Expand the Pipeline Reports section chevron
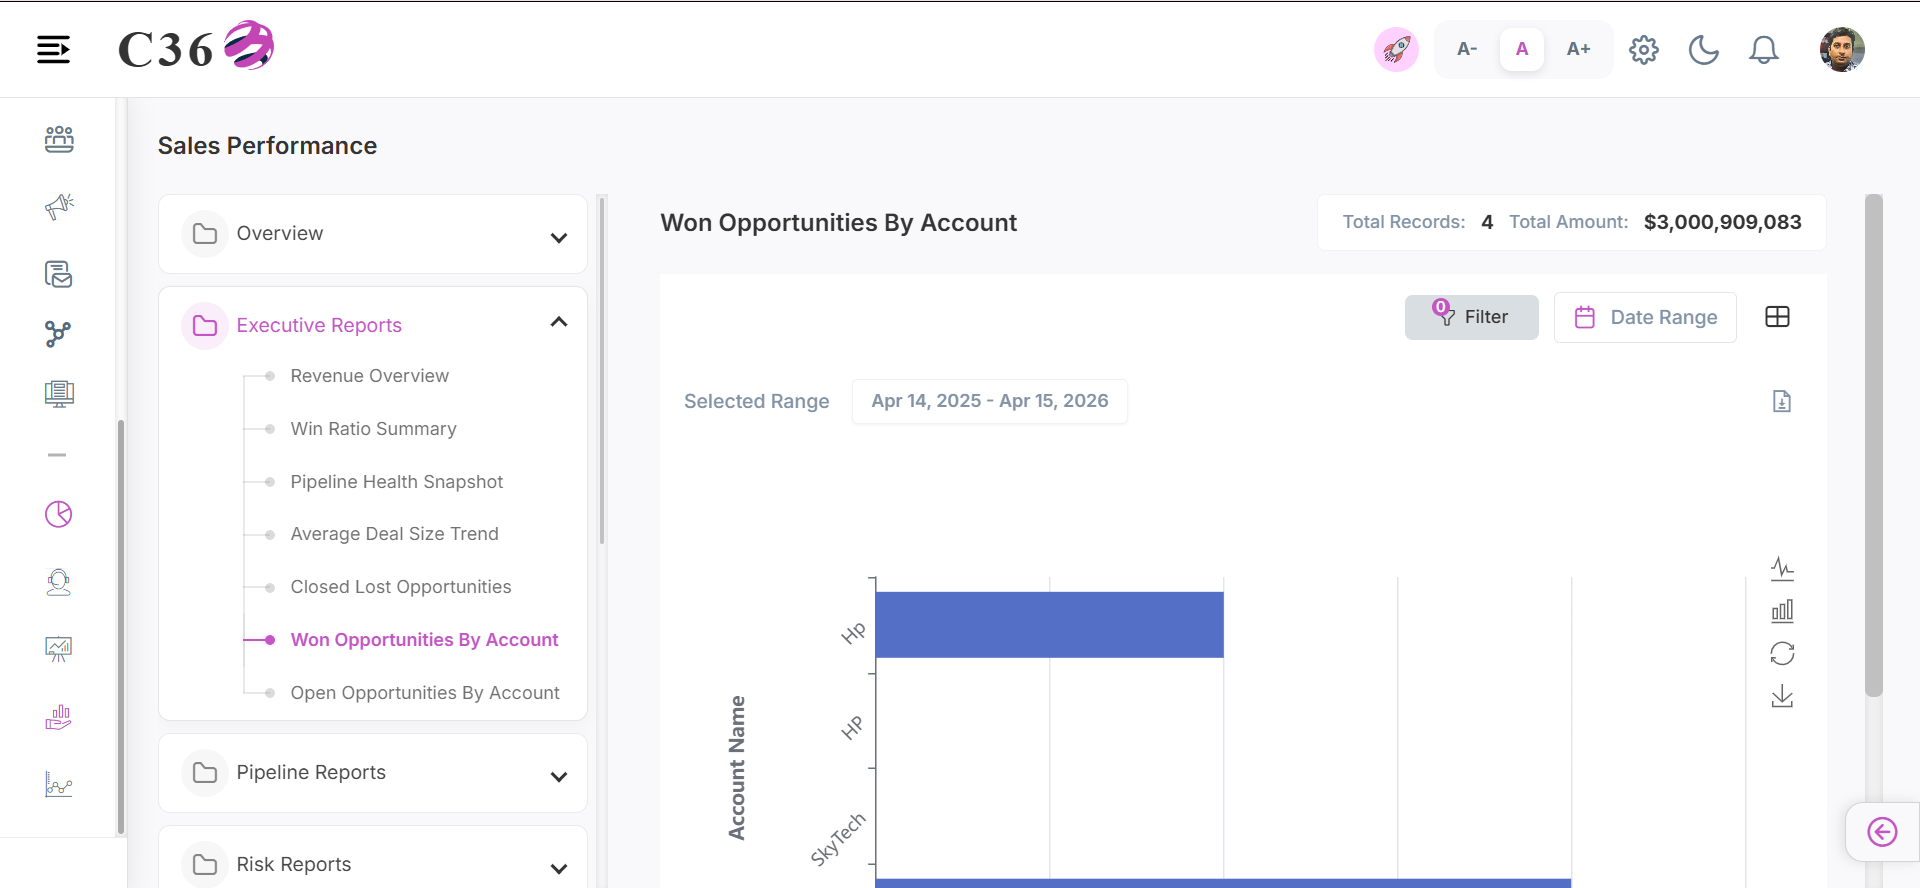This screenshot has width=1920, height=888. click(559, 776)
